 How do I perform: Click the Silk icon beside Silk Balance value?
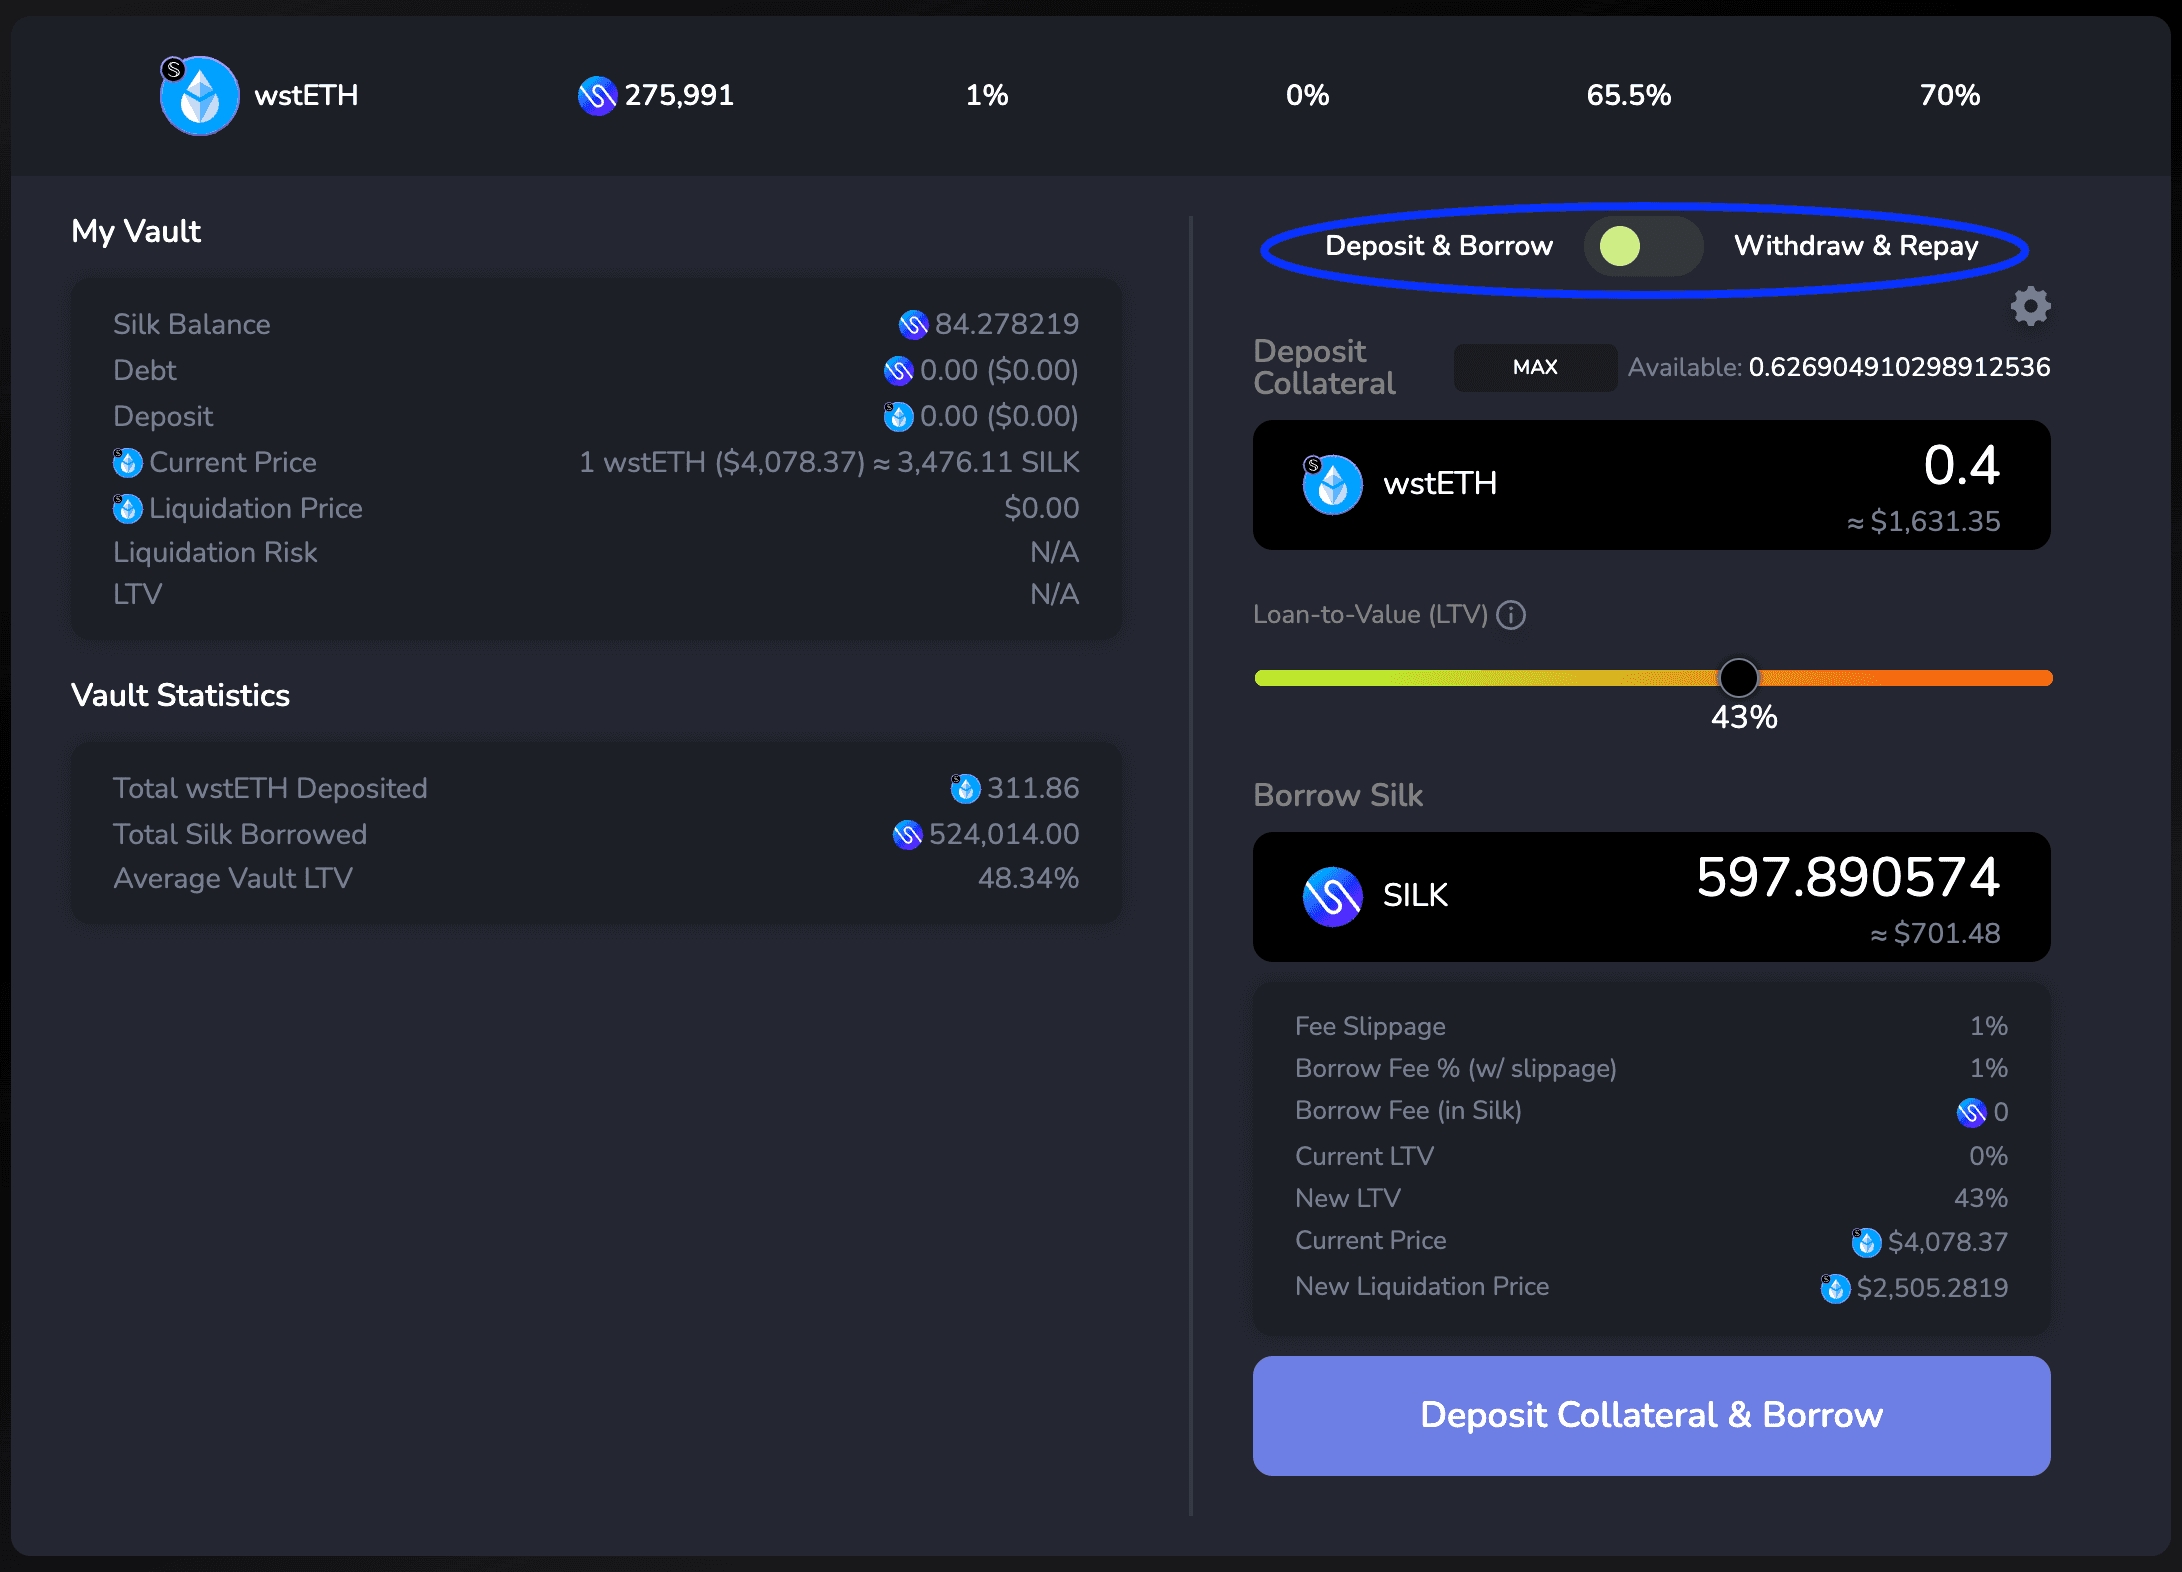tap(913, 324)
